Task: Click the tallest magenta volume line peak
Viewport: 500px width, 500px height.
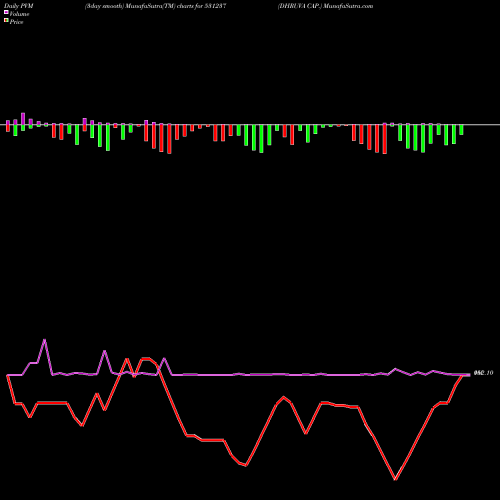Action: tap(45, 340)
